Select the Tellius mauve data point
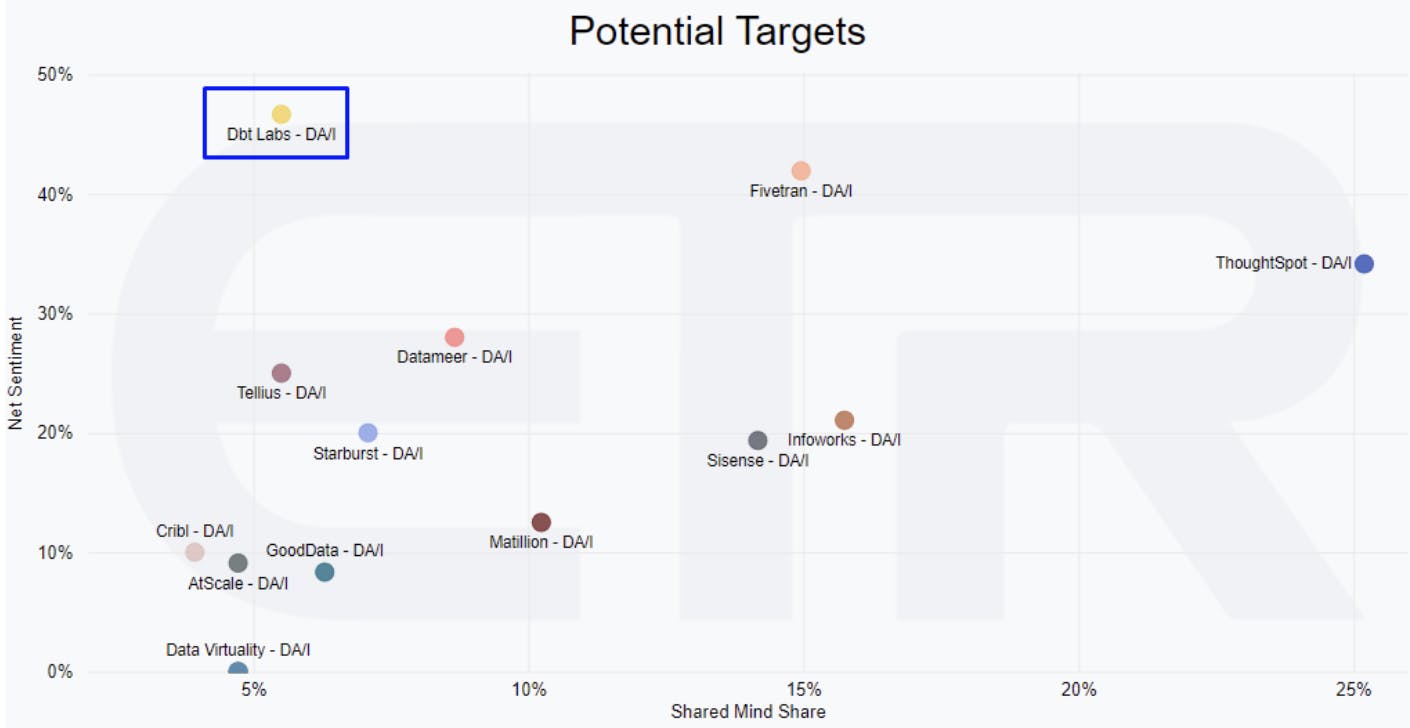The width and height of the screenshot is (1410, 728). (281, 373)
